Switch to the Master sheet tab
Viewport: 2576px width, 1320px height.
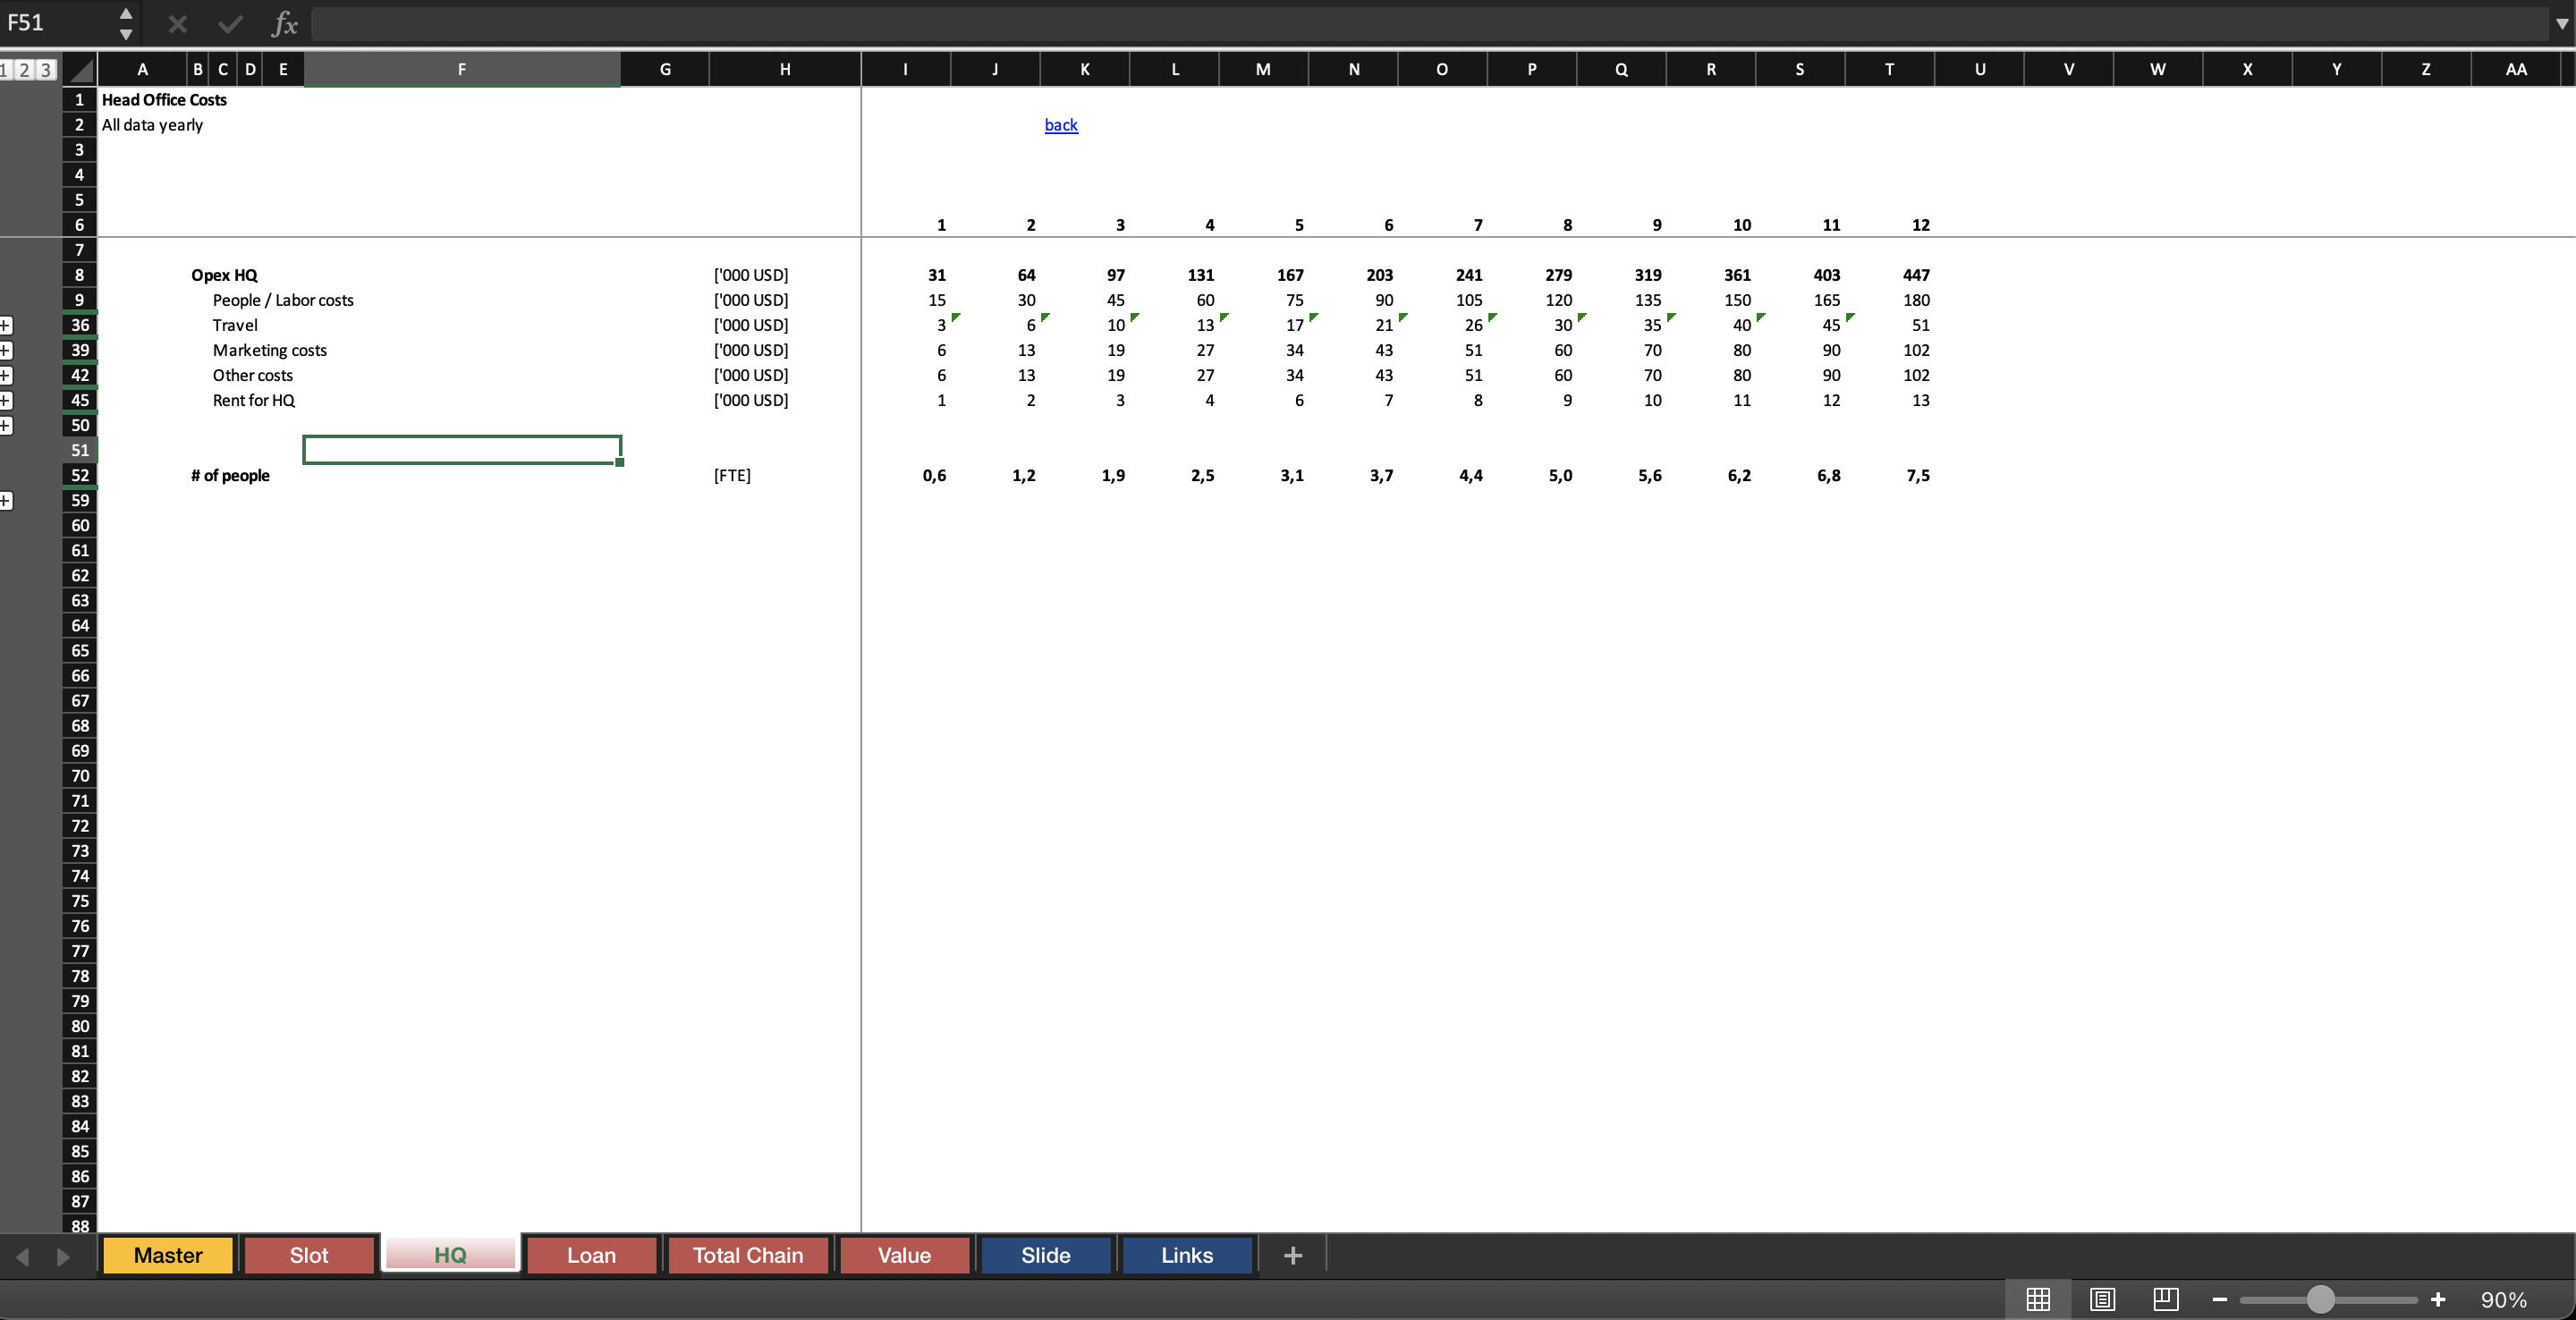click(x=168, y=1255)
